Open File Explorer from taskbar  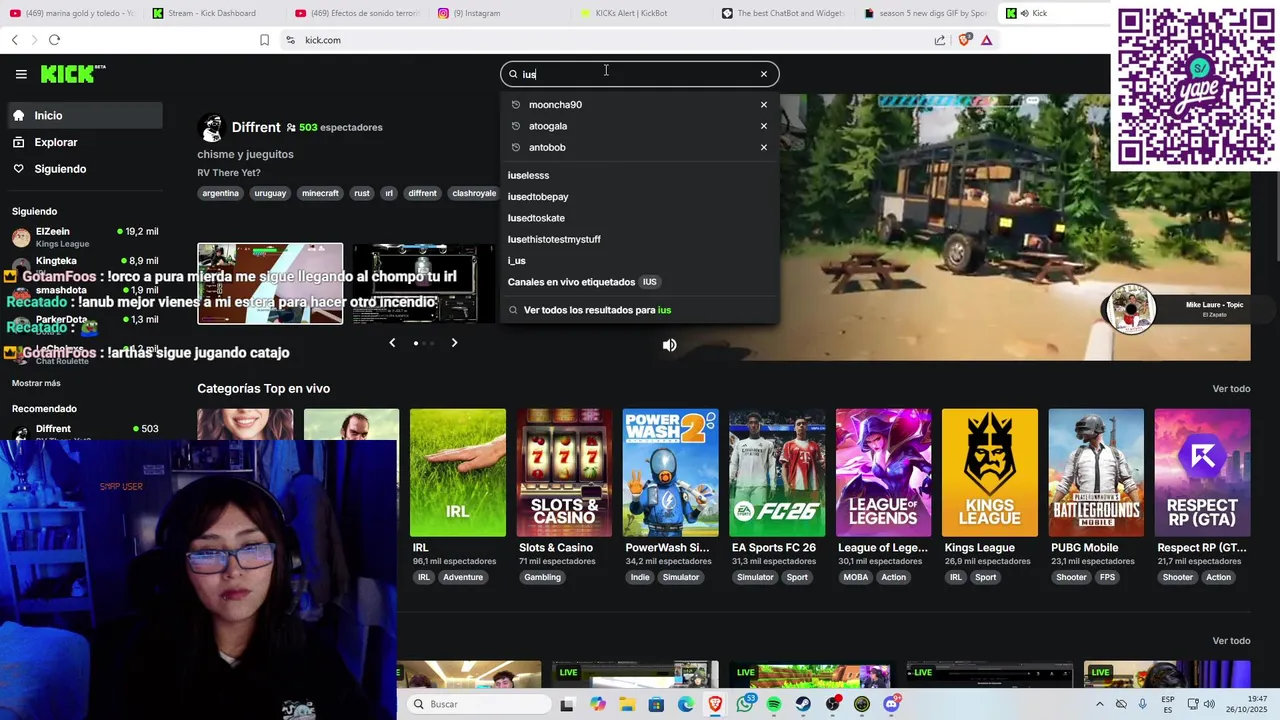[627, 704]
